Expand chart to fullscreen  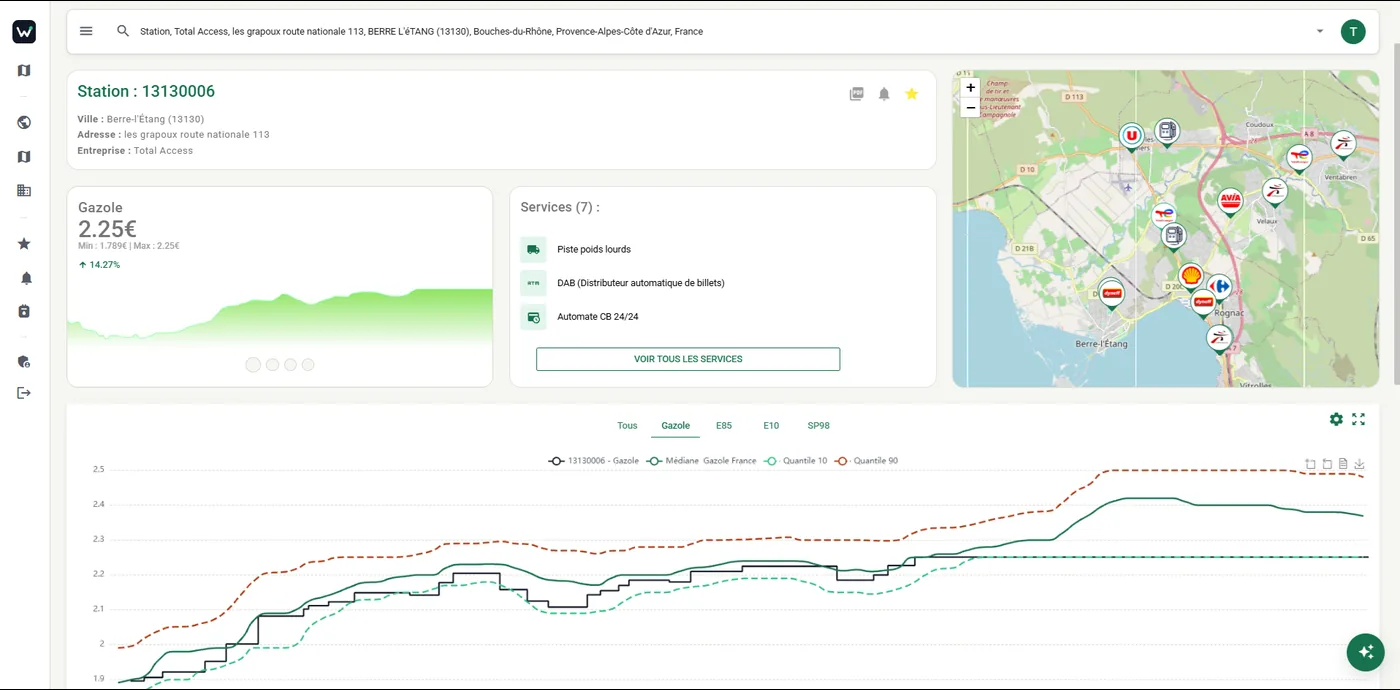pos(1358,419)
